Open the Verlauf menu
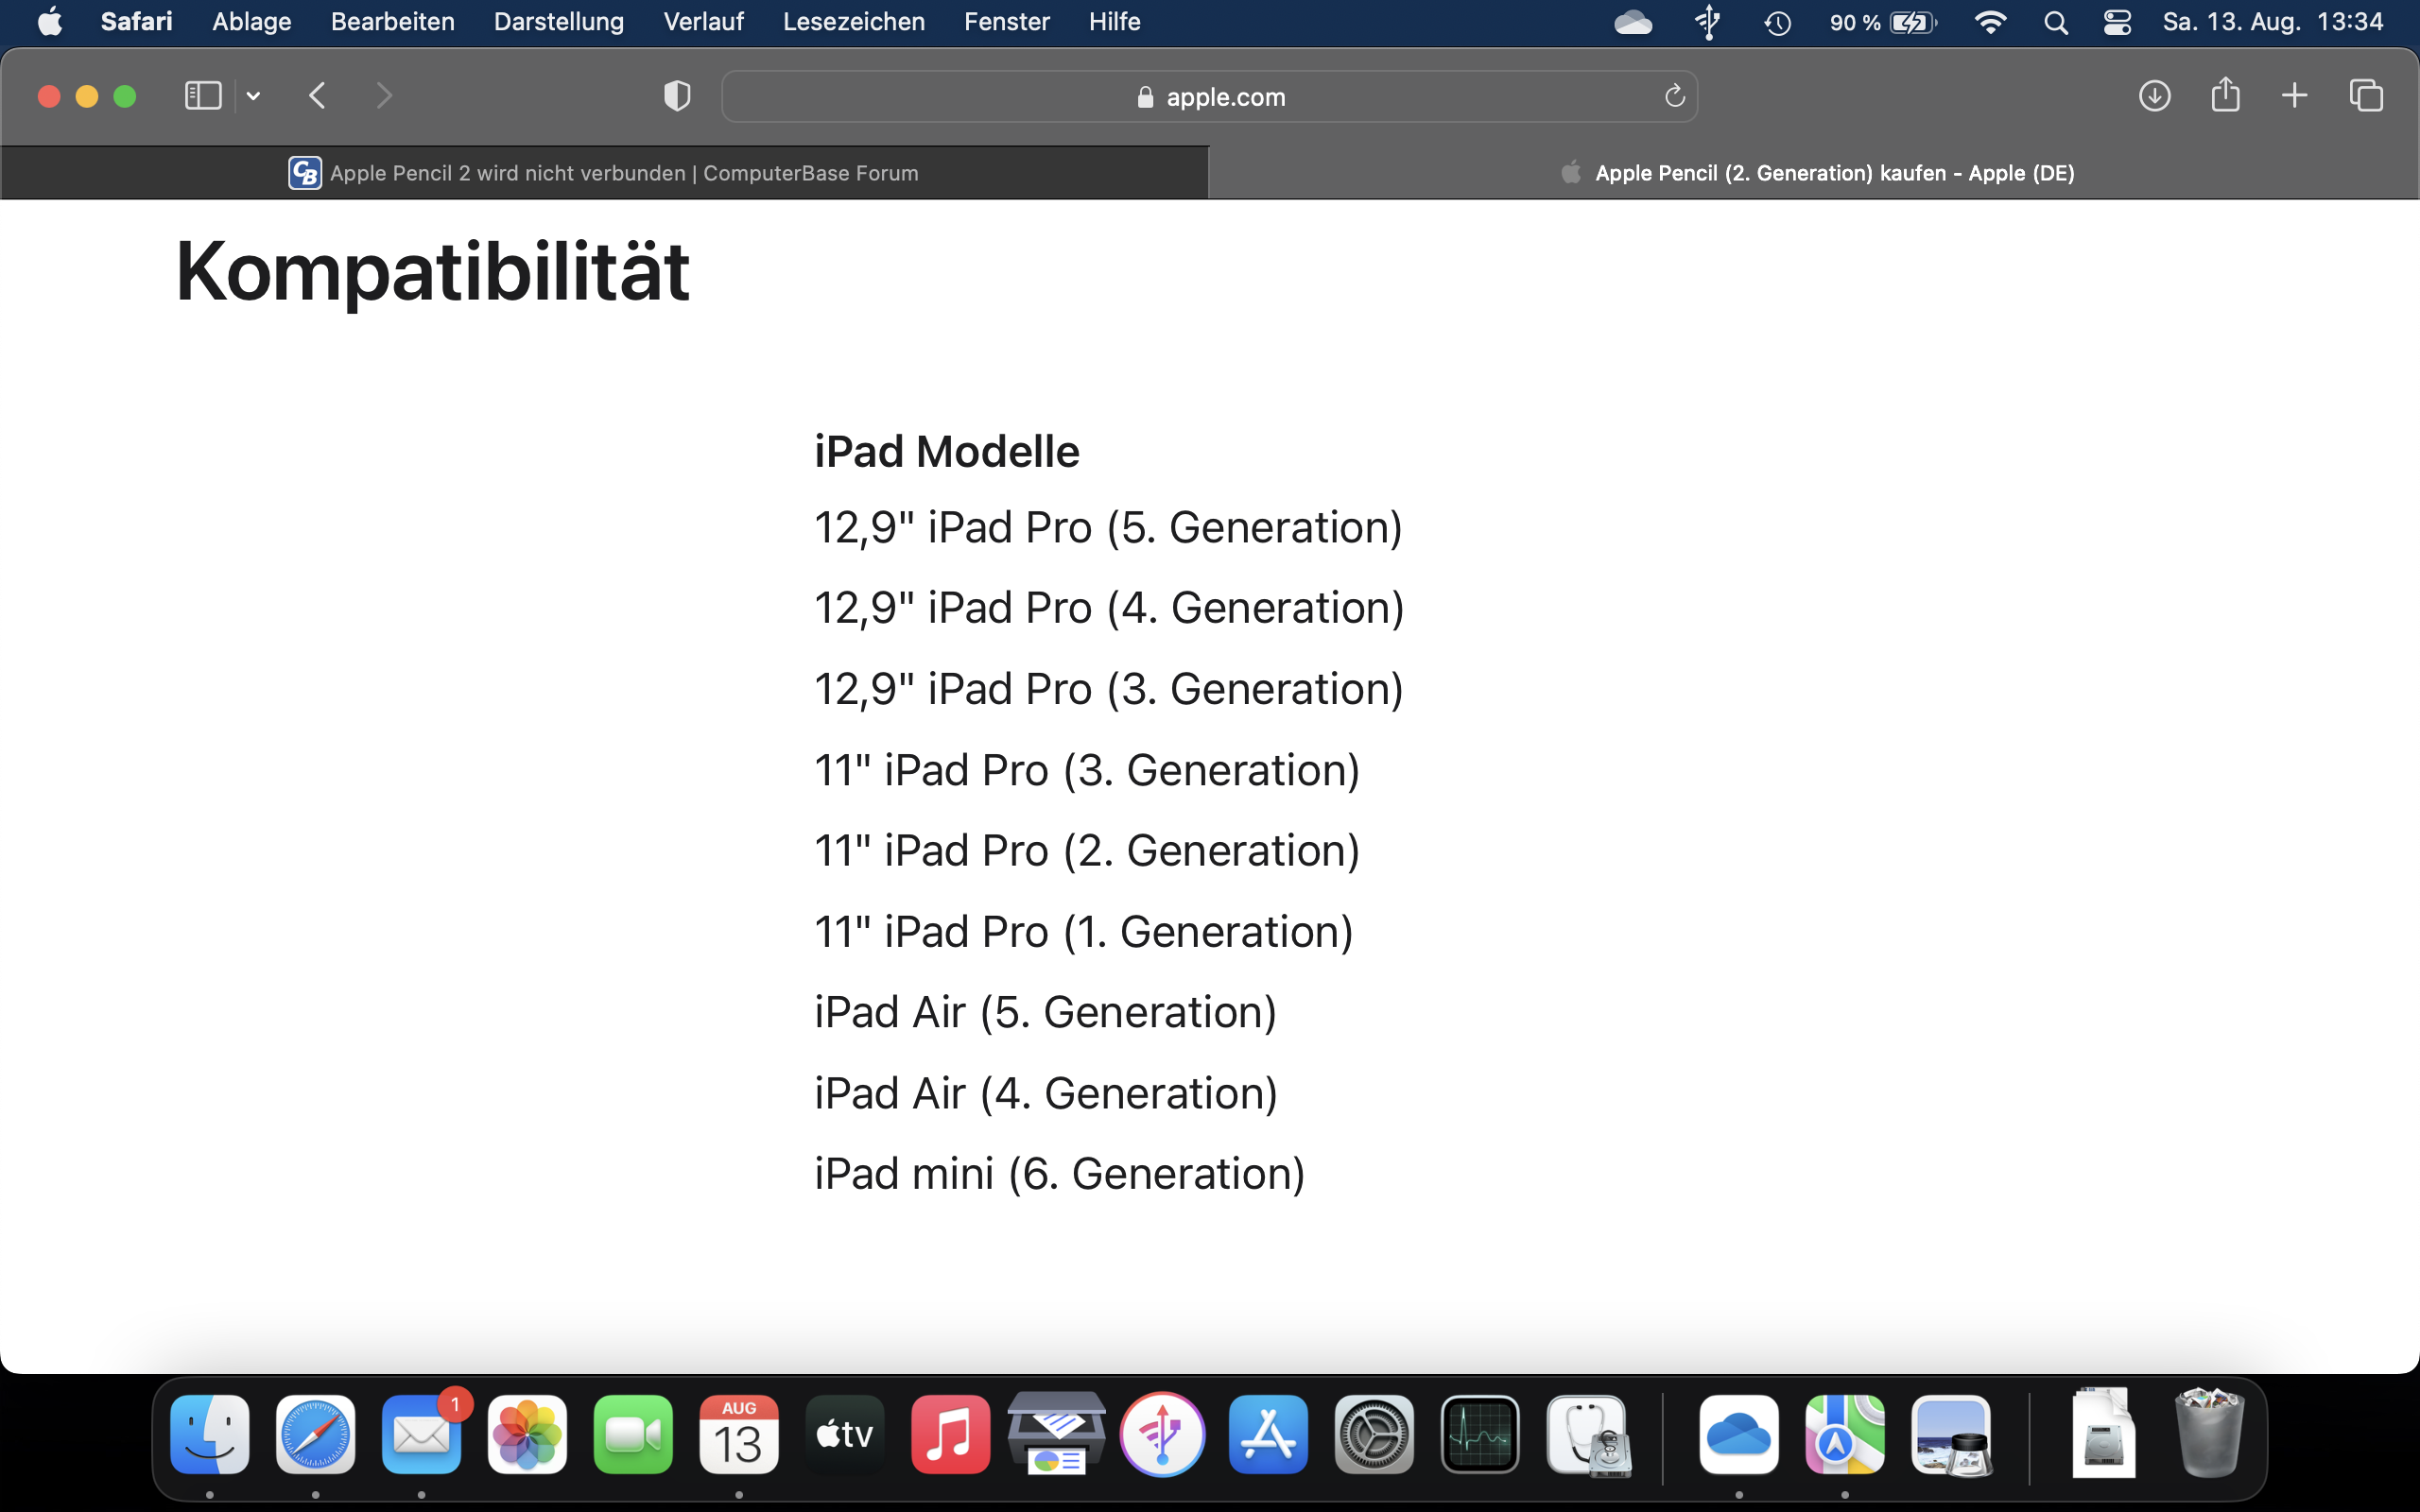This screenshot has width=2420, height=1512. (x=703, y=22)
